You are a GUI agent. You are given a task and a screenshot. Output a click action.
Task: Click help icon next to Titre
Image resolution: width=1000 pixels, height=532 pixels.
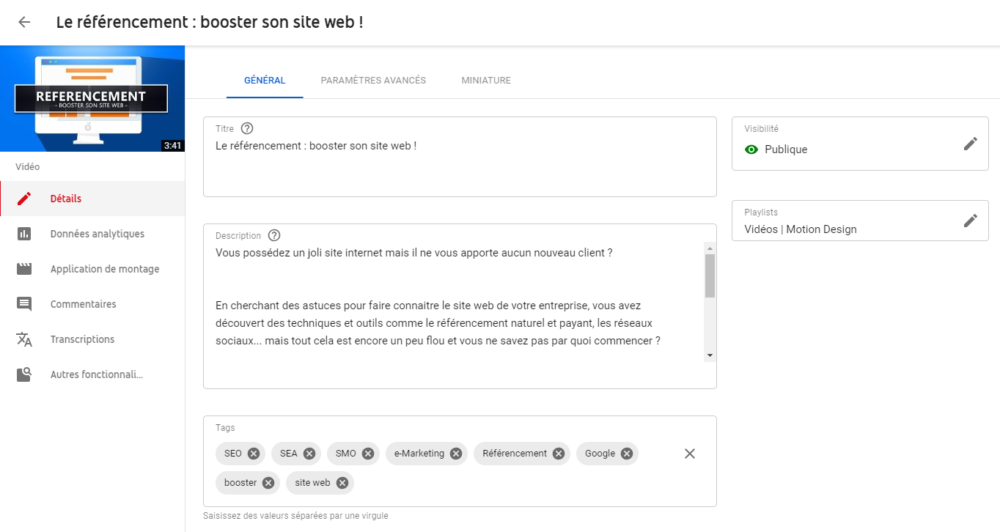click(247, 128)
